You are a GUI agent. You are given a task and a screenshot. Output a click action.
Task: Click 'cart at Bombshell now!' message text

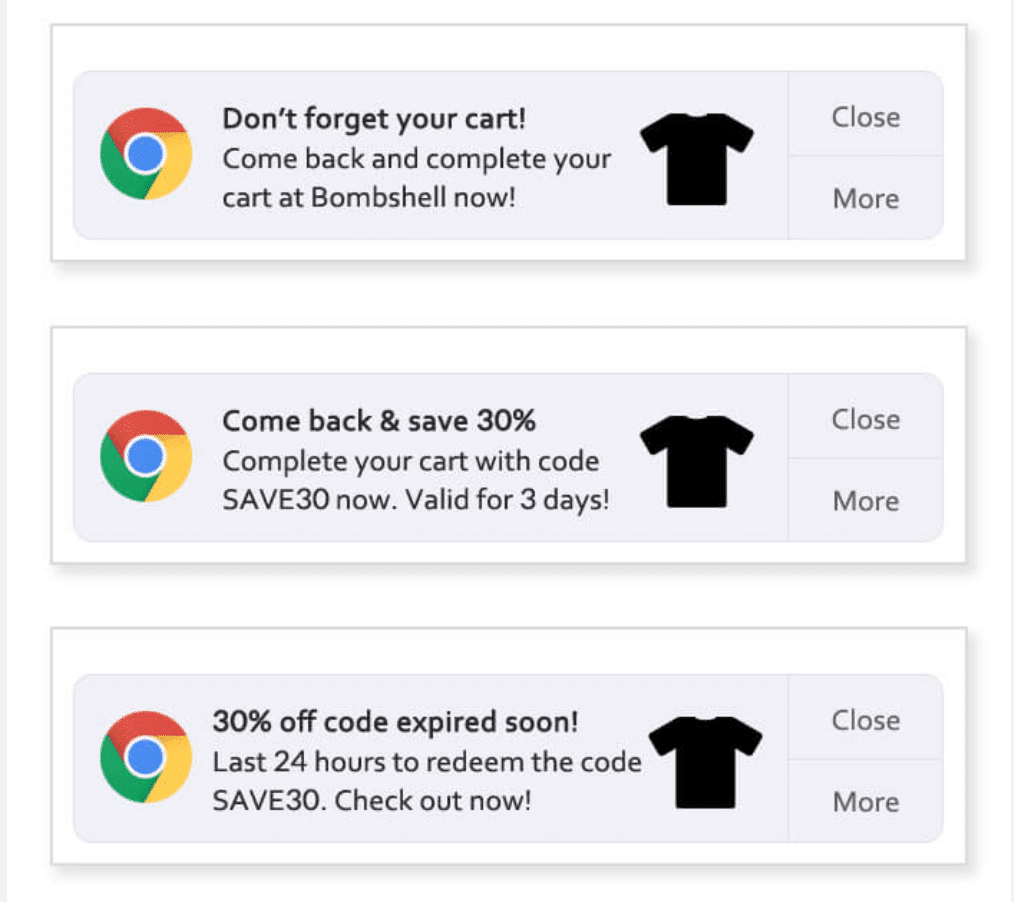point(369,197)
